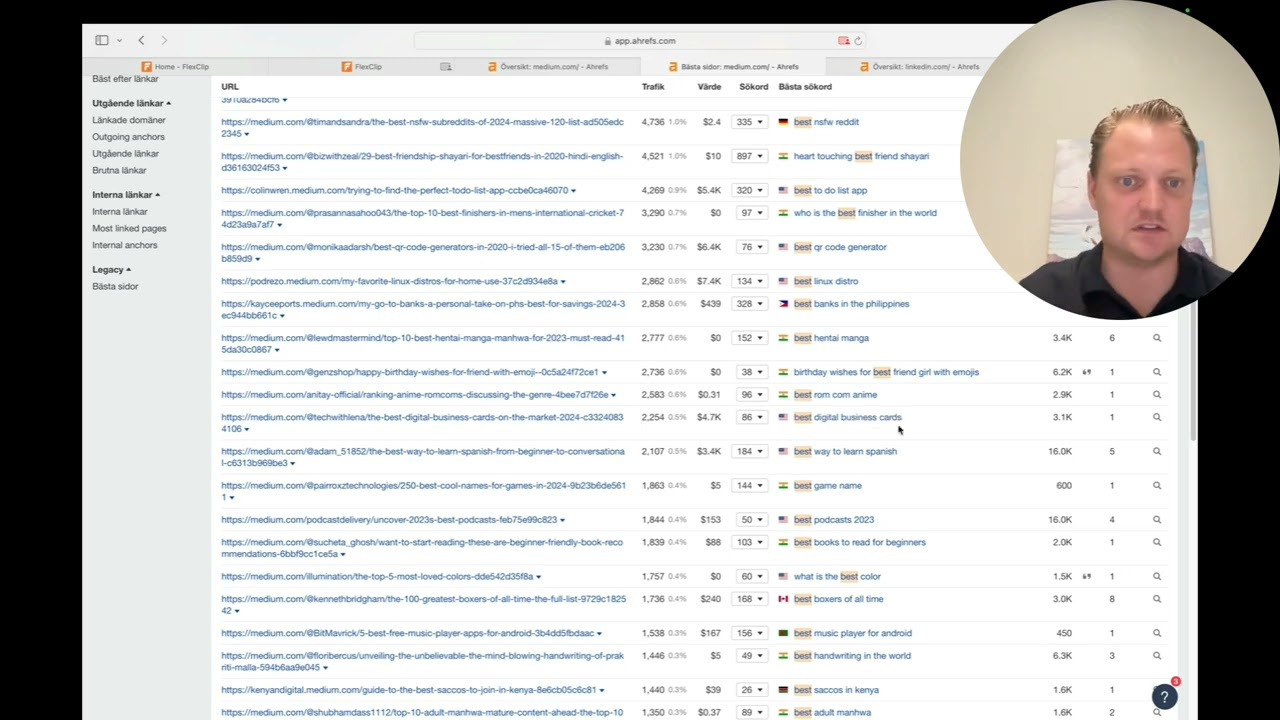Click the quote icon in birthday wishes row
The width and height of the screenshot is (1280, 720).
pyautogui.click(x=1086, y=372)
